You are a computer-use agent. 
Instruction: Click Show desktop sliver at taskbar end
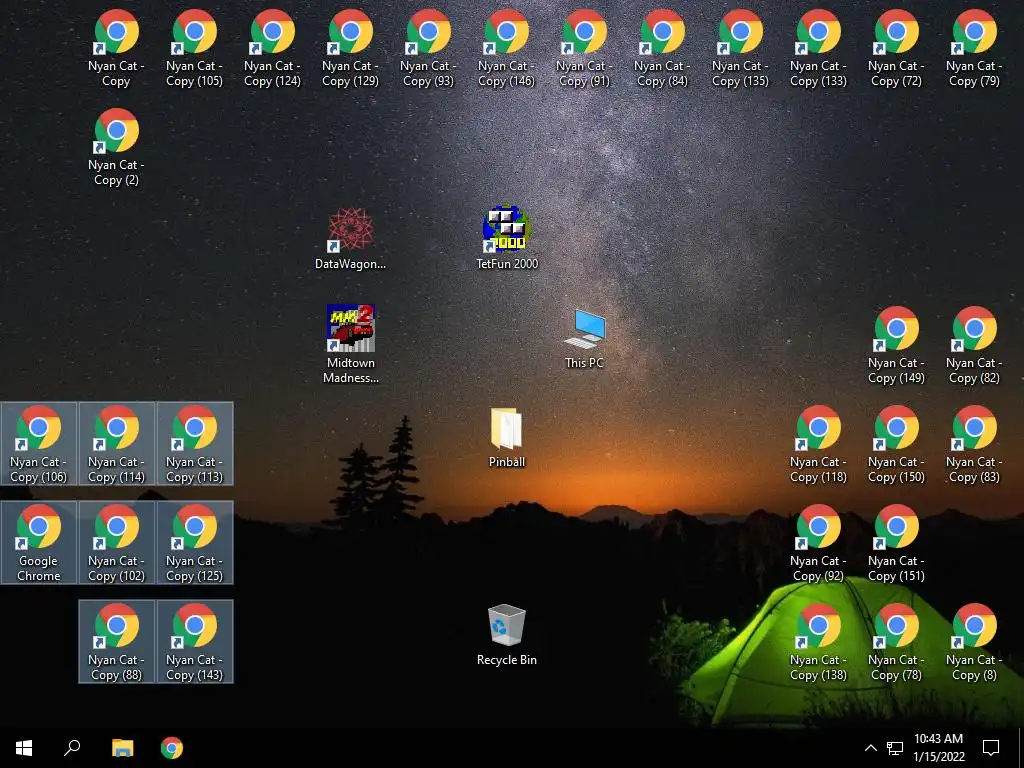click(1021, 748)
